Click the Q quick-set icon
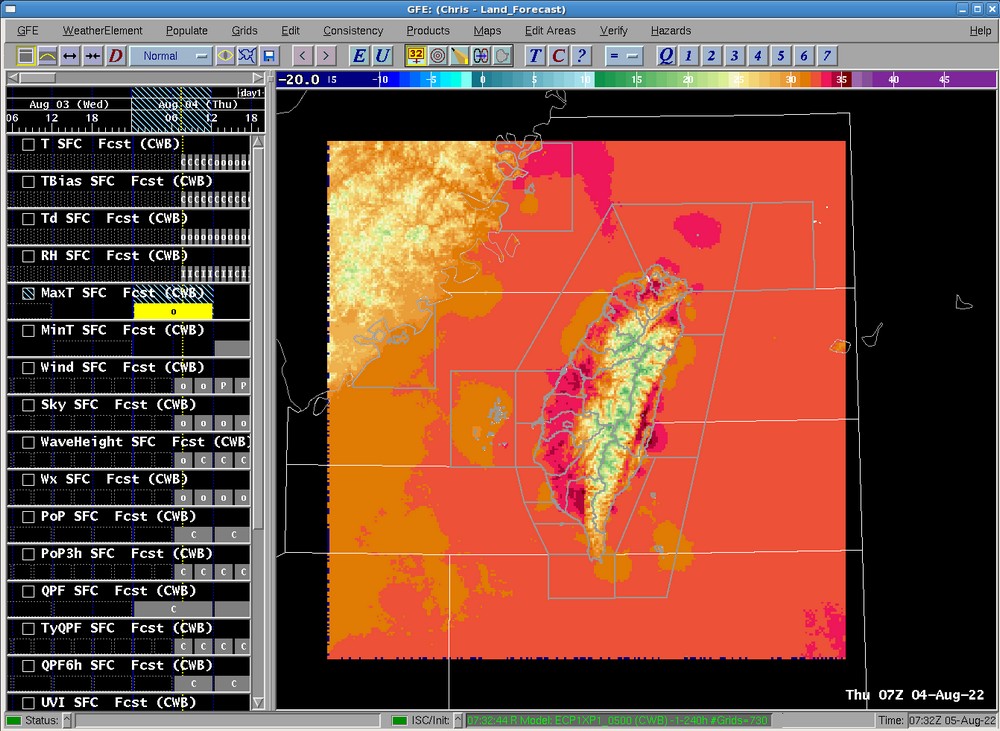 [666, 56]
